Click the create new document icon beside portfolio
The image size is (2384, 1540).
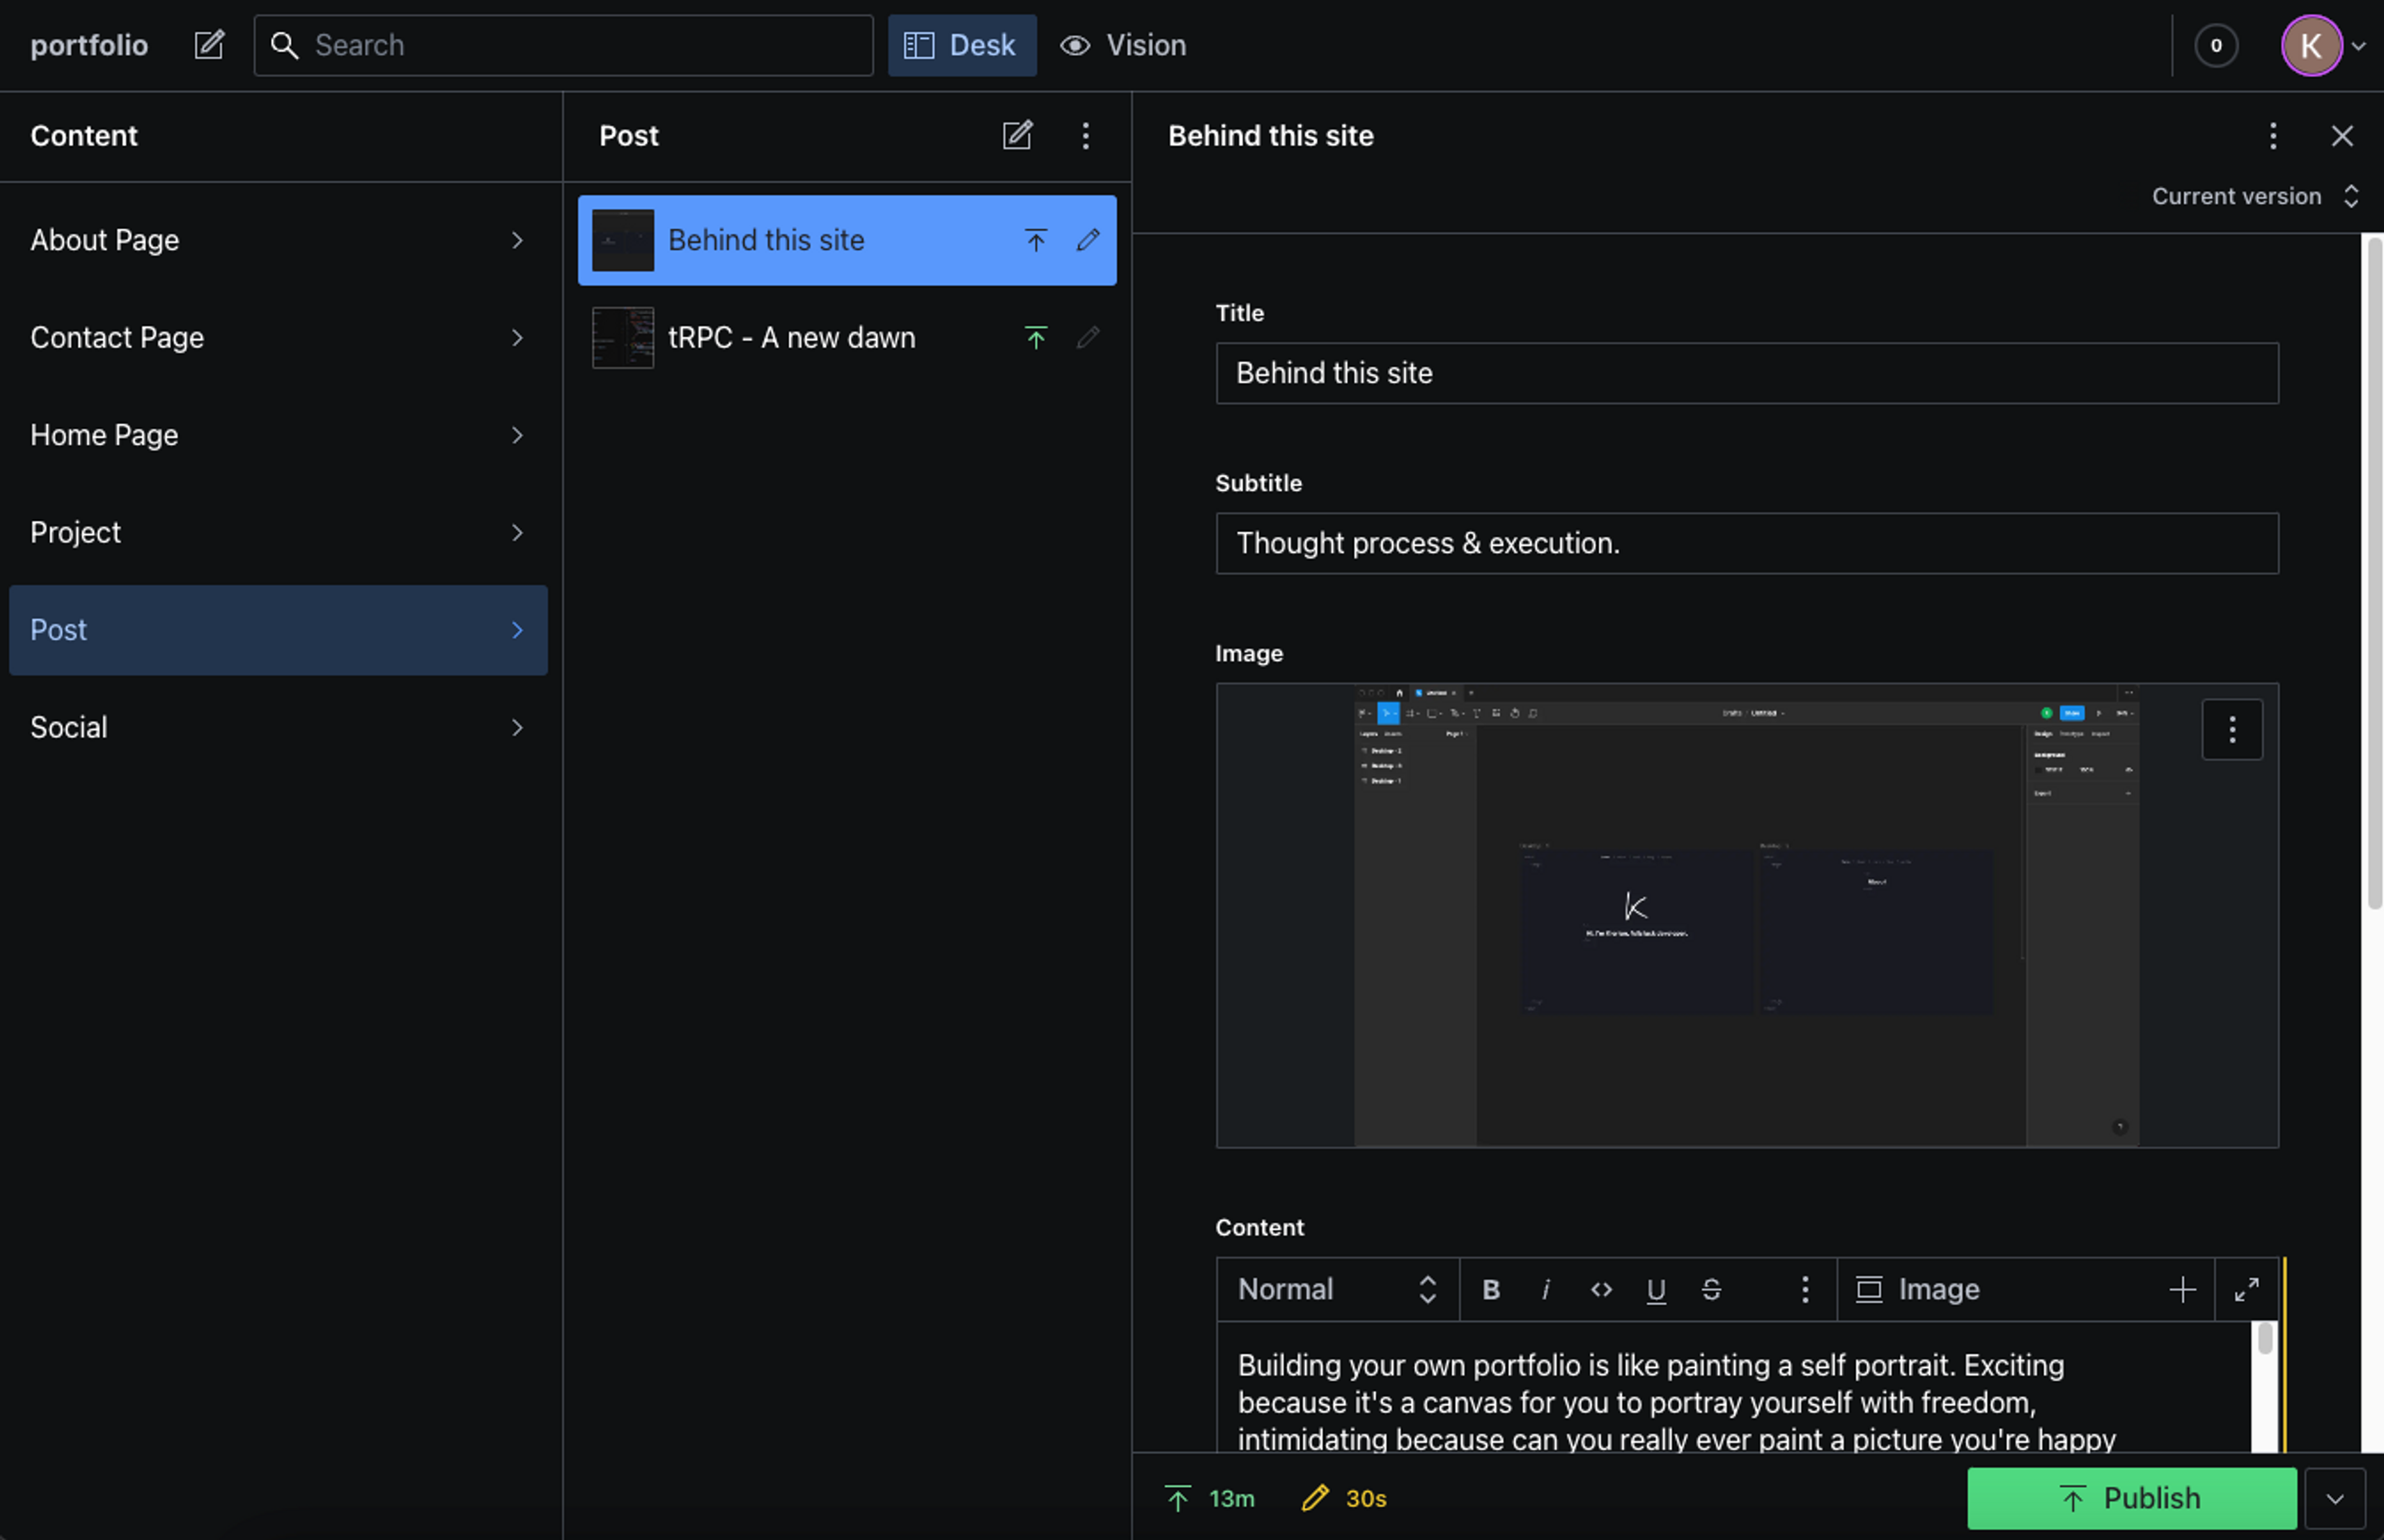point(209,45)
